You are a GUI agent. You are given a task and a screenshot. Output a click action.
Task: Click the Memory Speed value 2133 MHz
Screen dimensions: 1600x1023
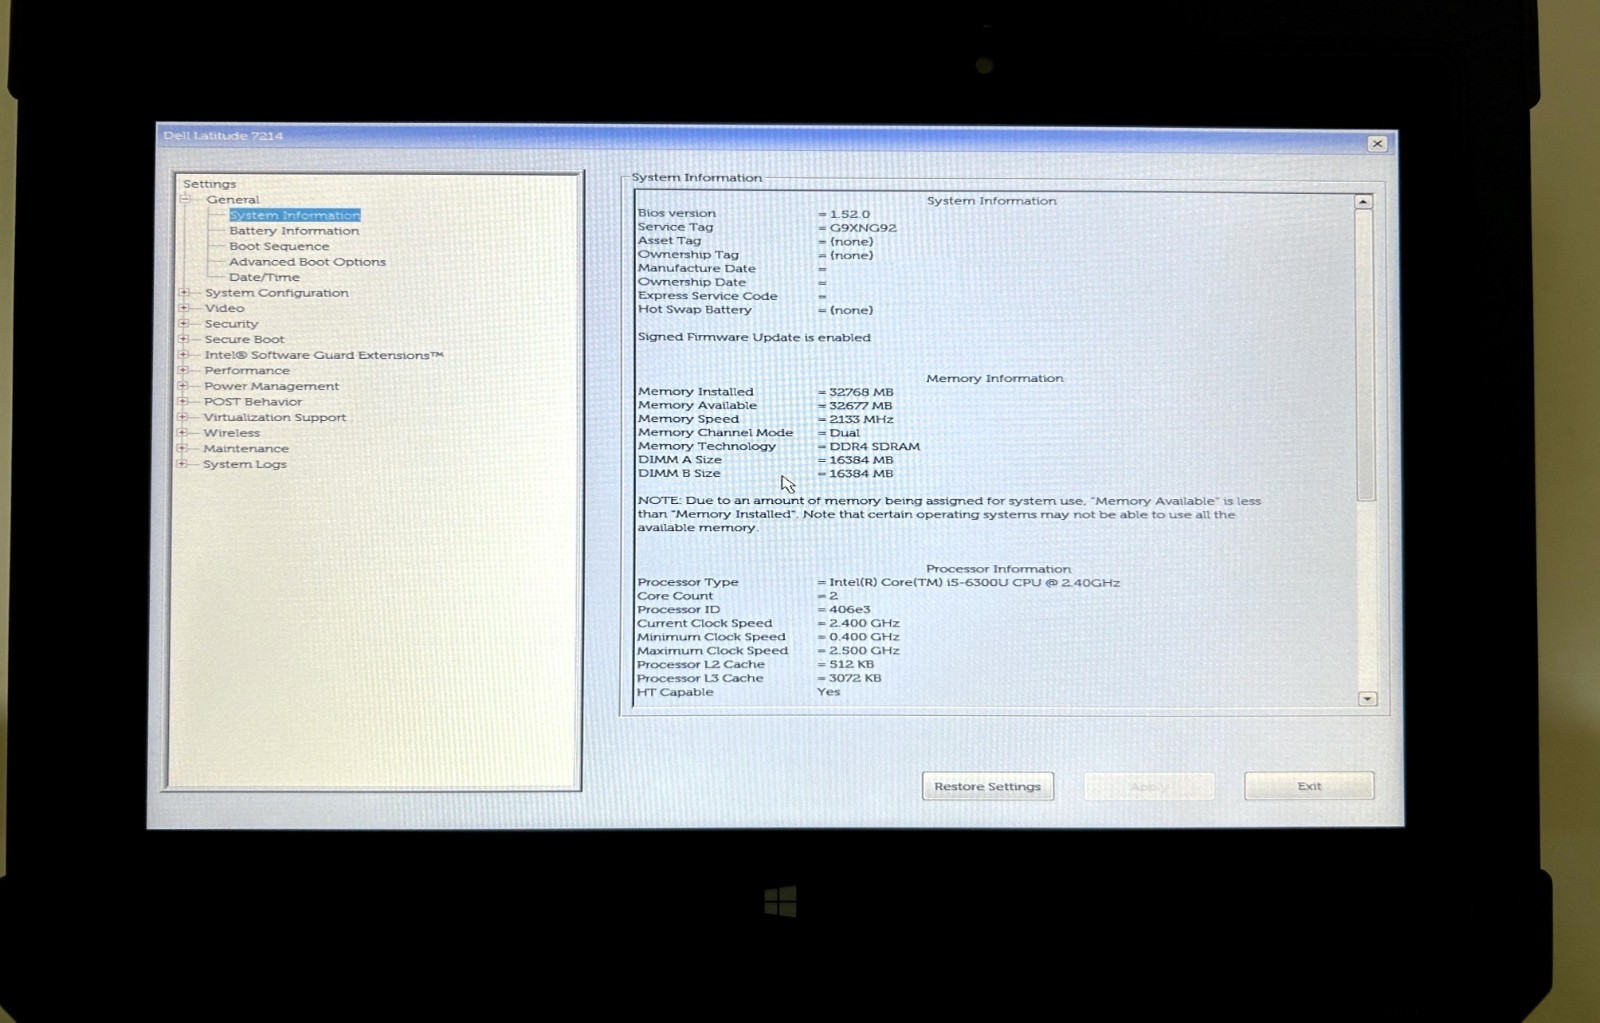861,419
